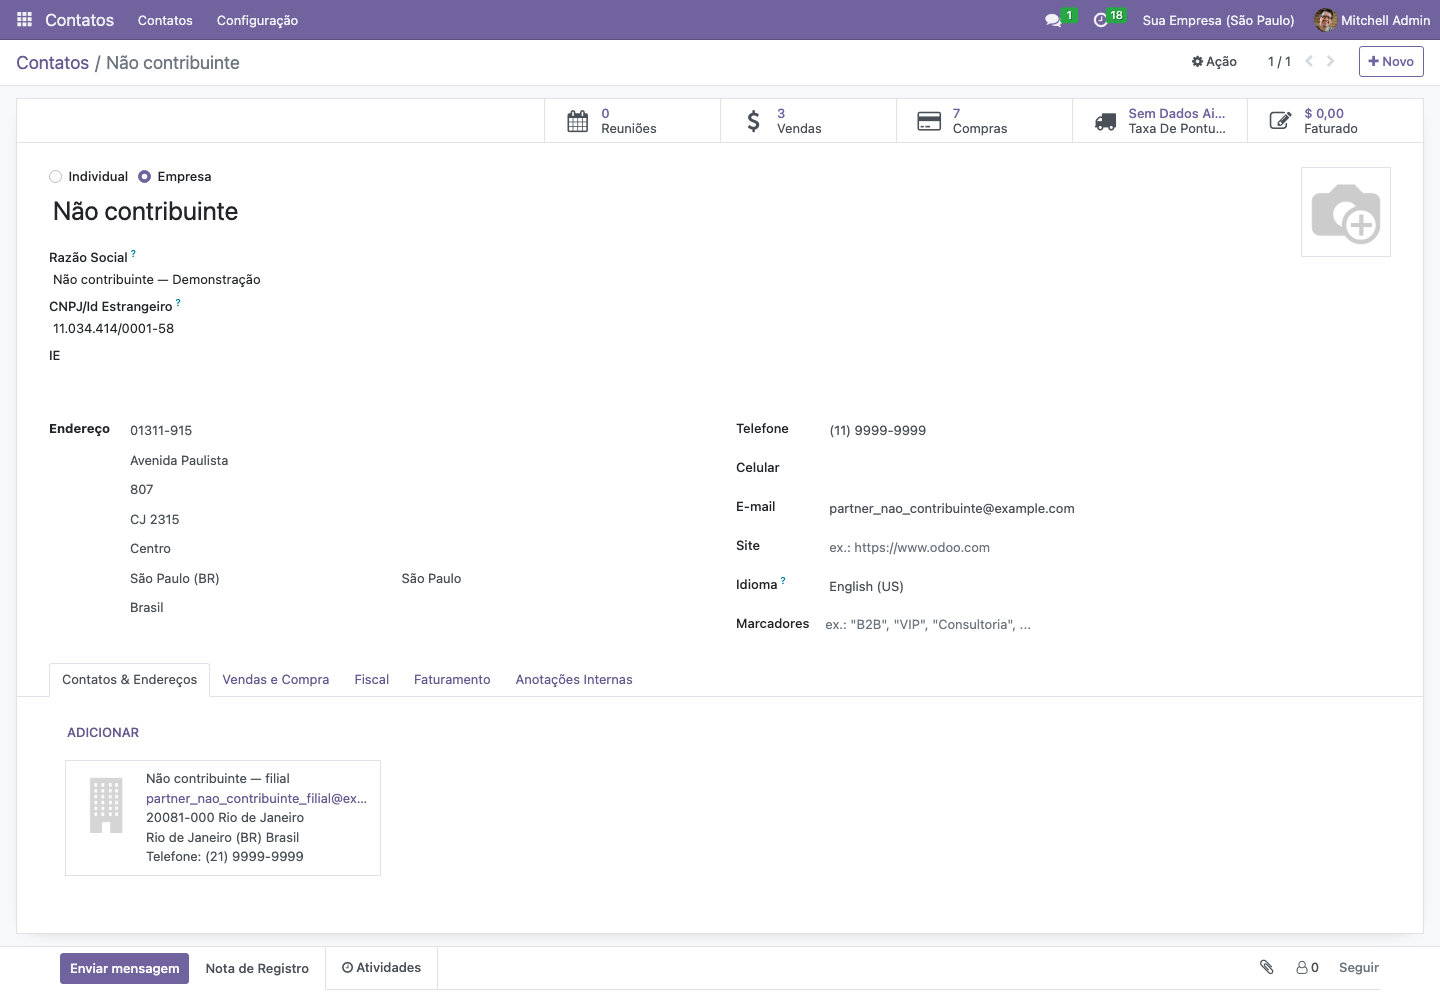
Task: Select the Empresa radio button
Action: pos(145,177)
